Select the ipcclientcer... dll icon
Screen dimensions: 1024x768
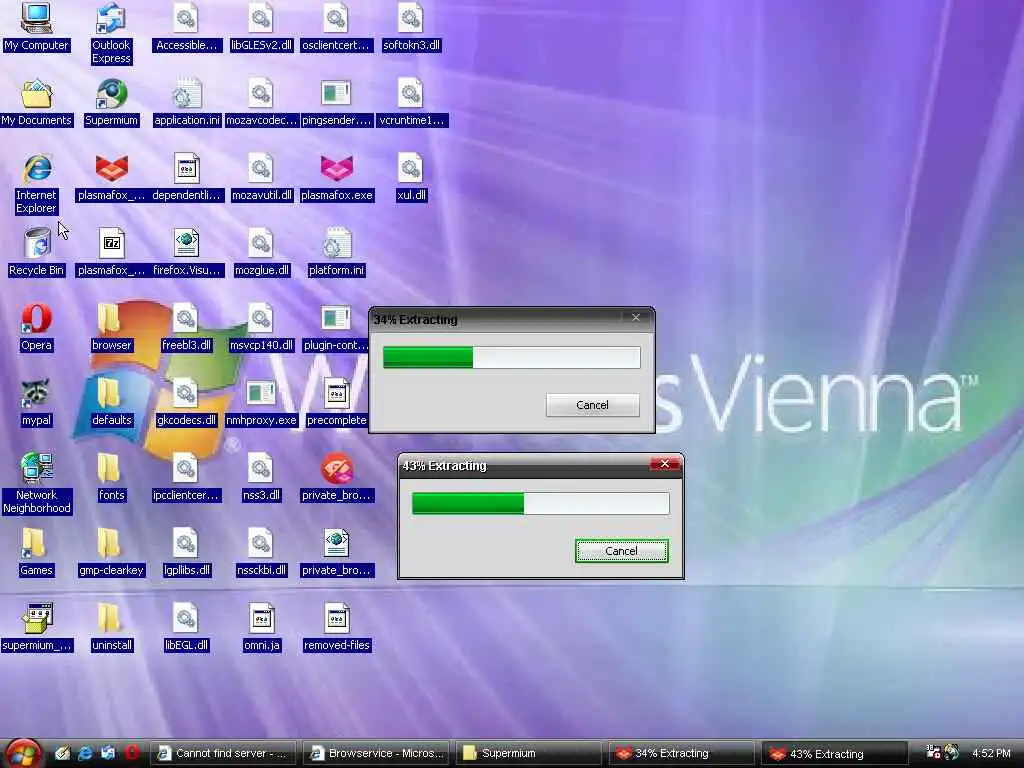(x=186, y=469)
